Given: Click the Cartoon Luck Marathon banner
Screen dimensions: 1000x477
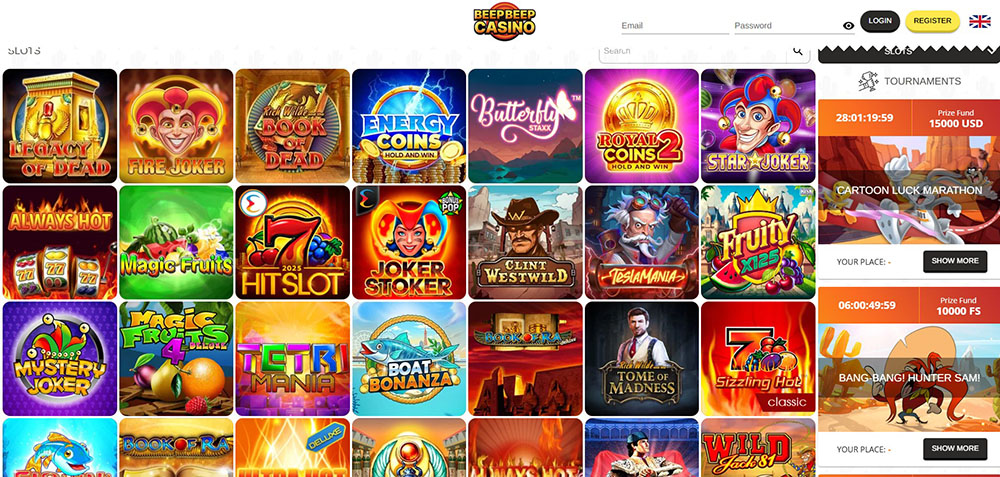Looking at the screenshot, I should point(909,190).
